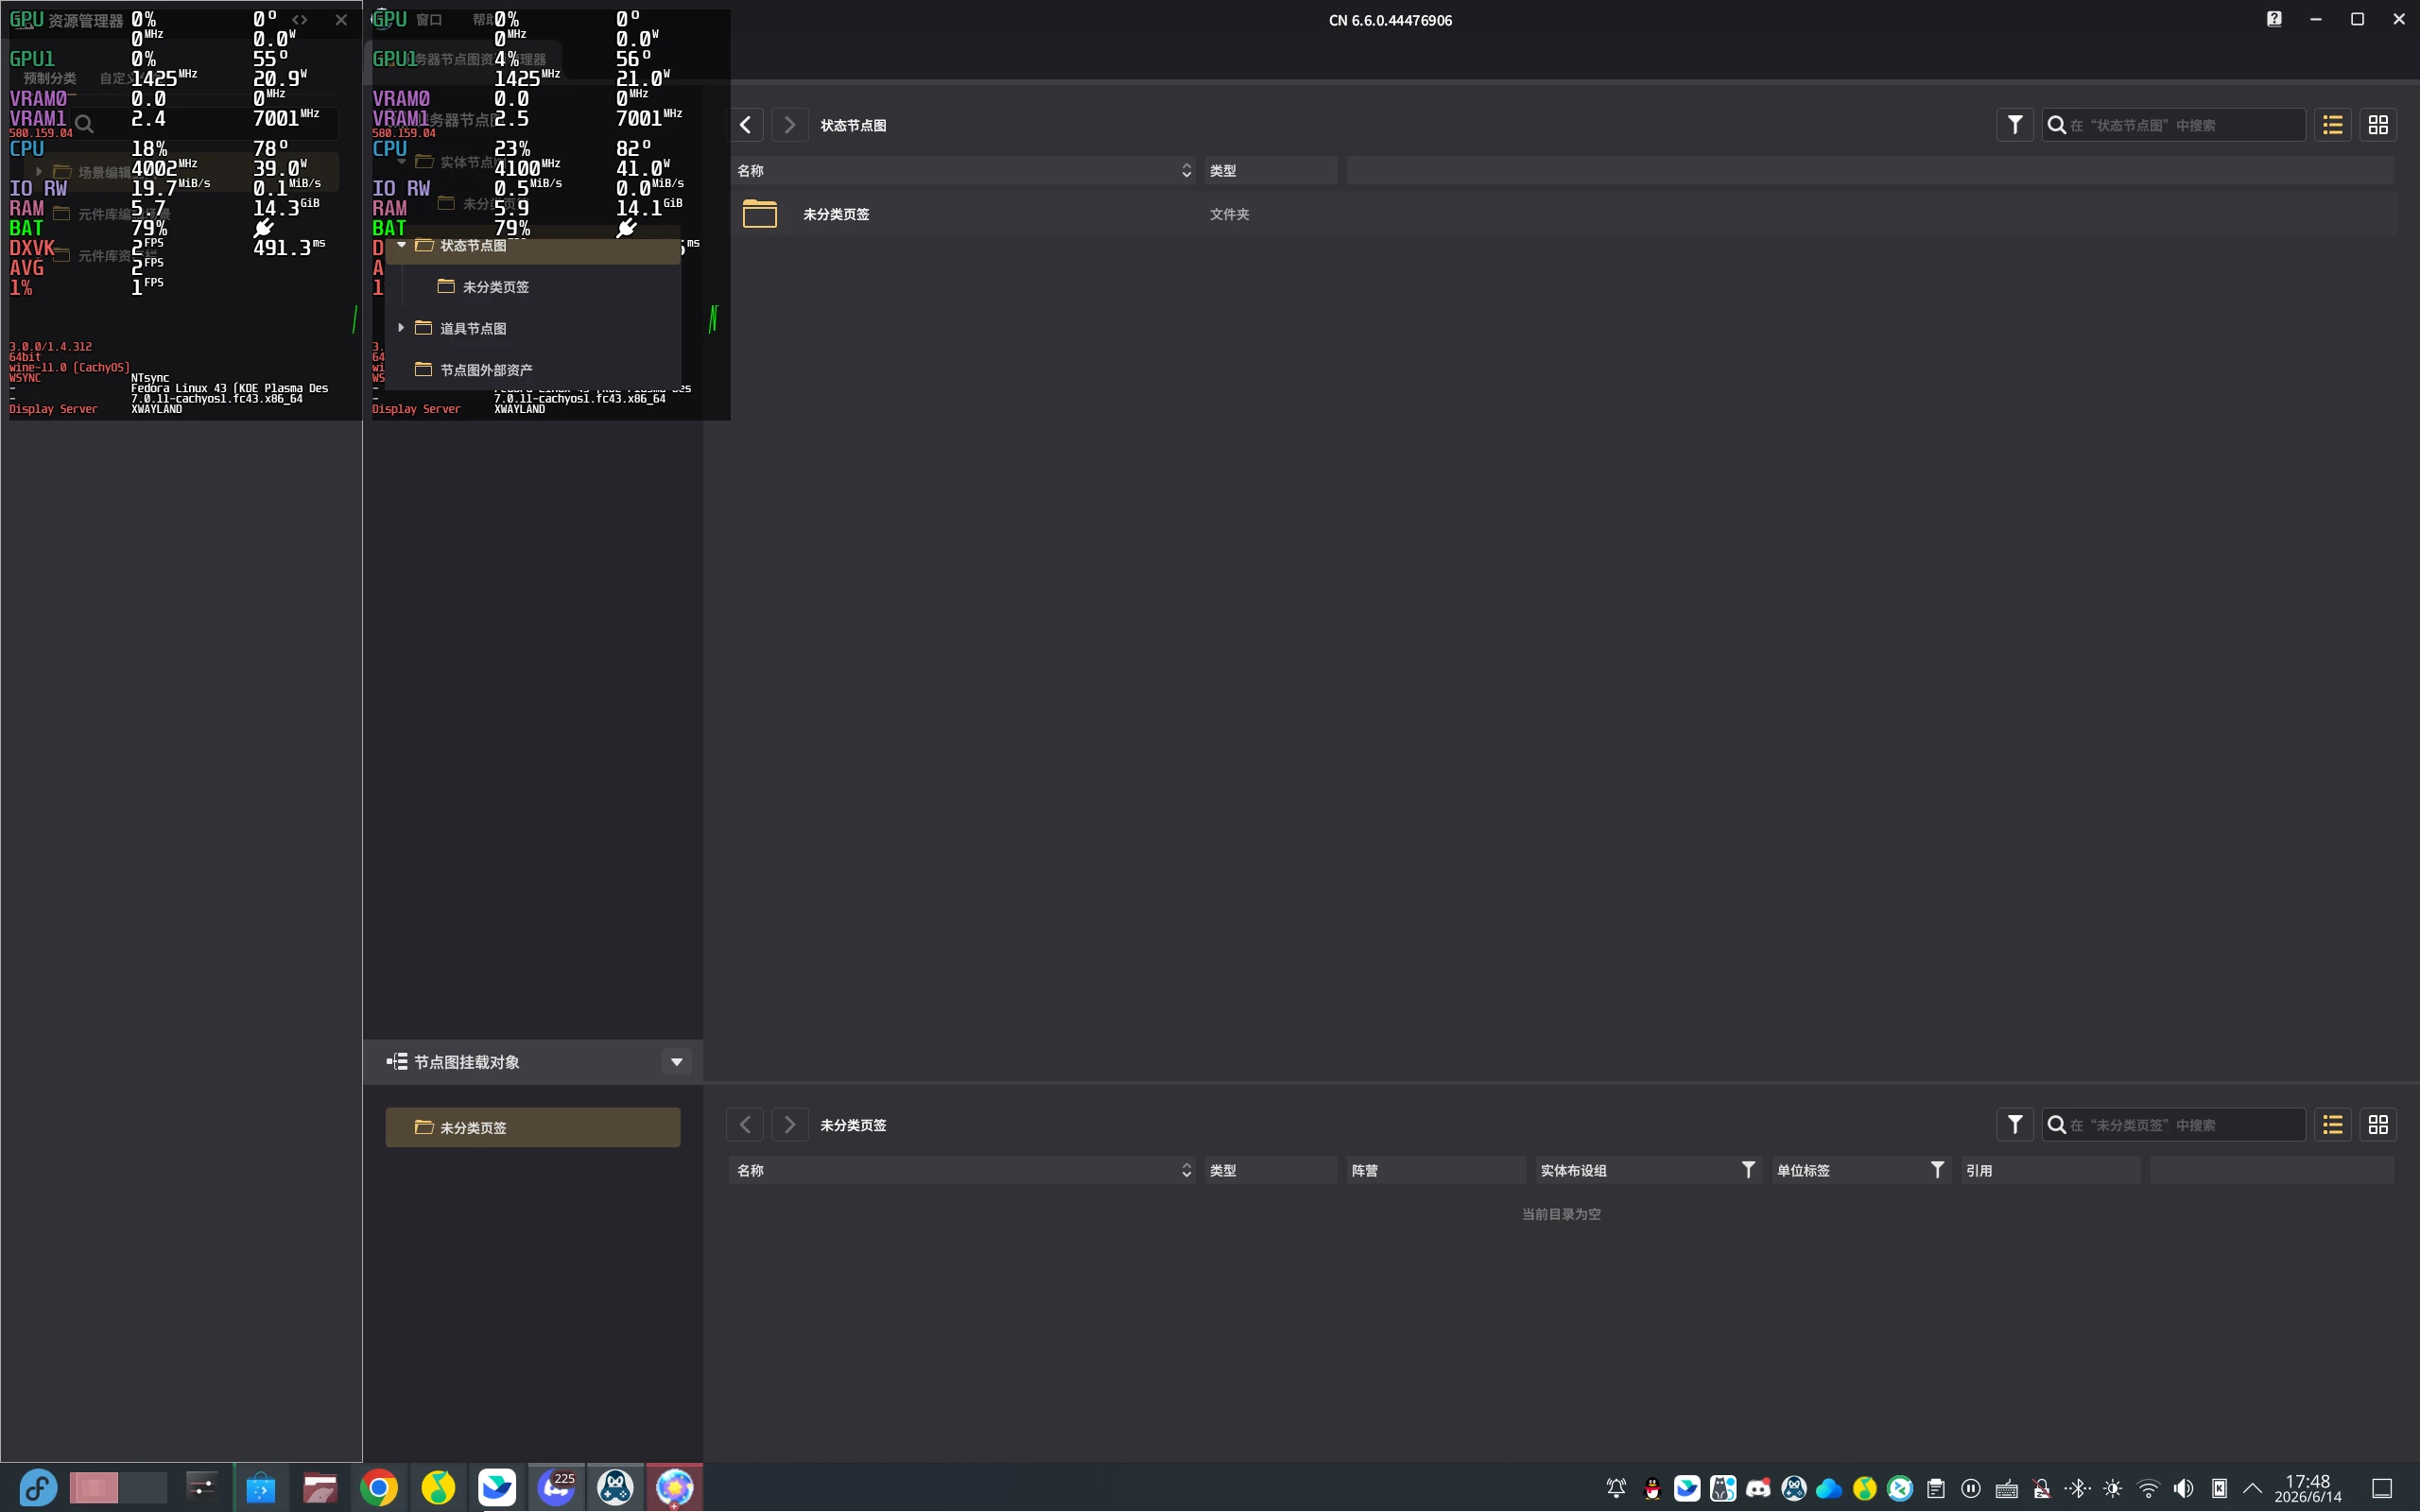Click the lower 未分类页签 breadcrumb label
Screen dimensions: 2420x1512
click(x=853, y=1125)
